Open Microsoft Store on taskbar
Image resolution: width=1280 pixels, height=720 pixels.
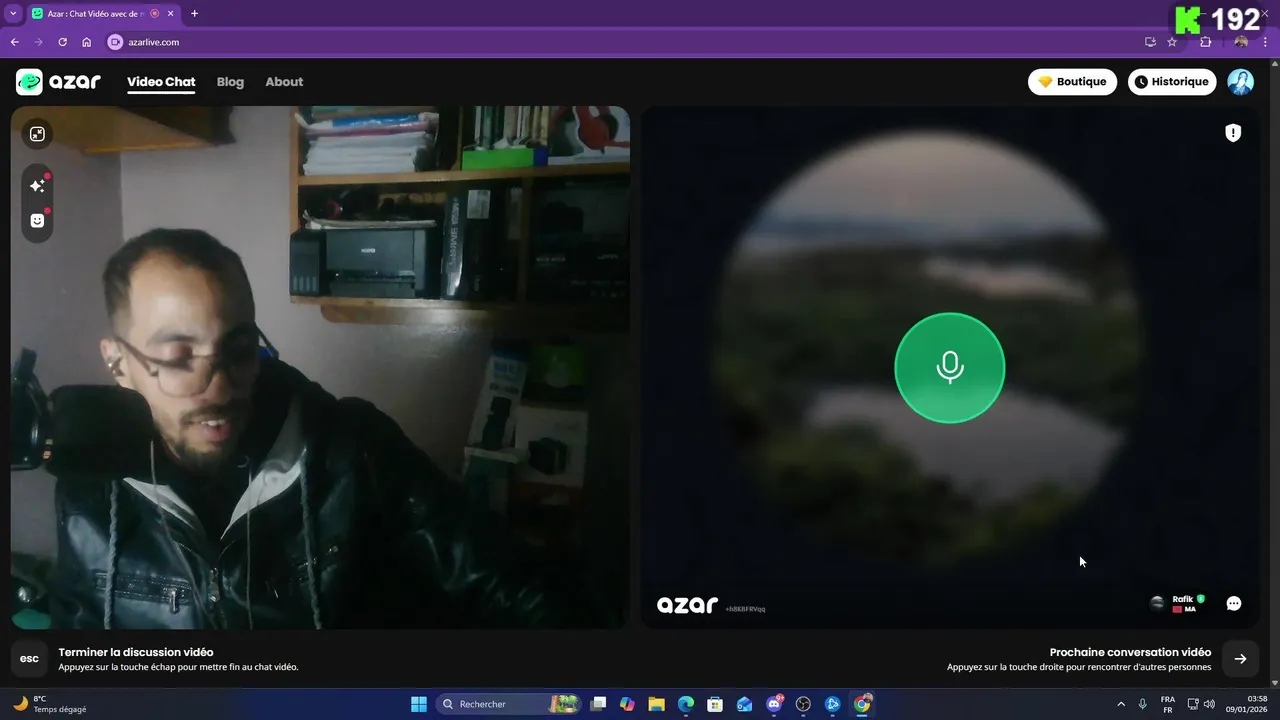click(715, 704)
